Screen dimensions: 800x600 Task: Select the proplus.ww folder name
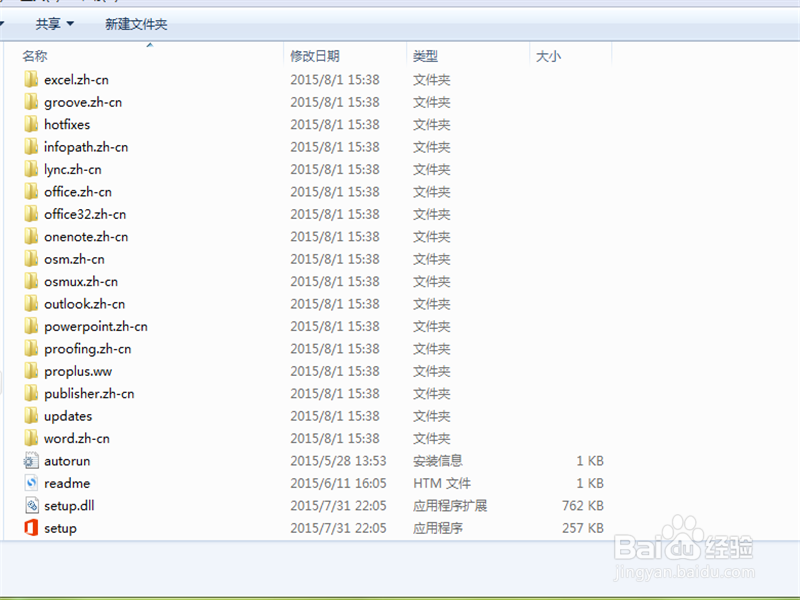click(78, 371)
